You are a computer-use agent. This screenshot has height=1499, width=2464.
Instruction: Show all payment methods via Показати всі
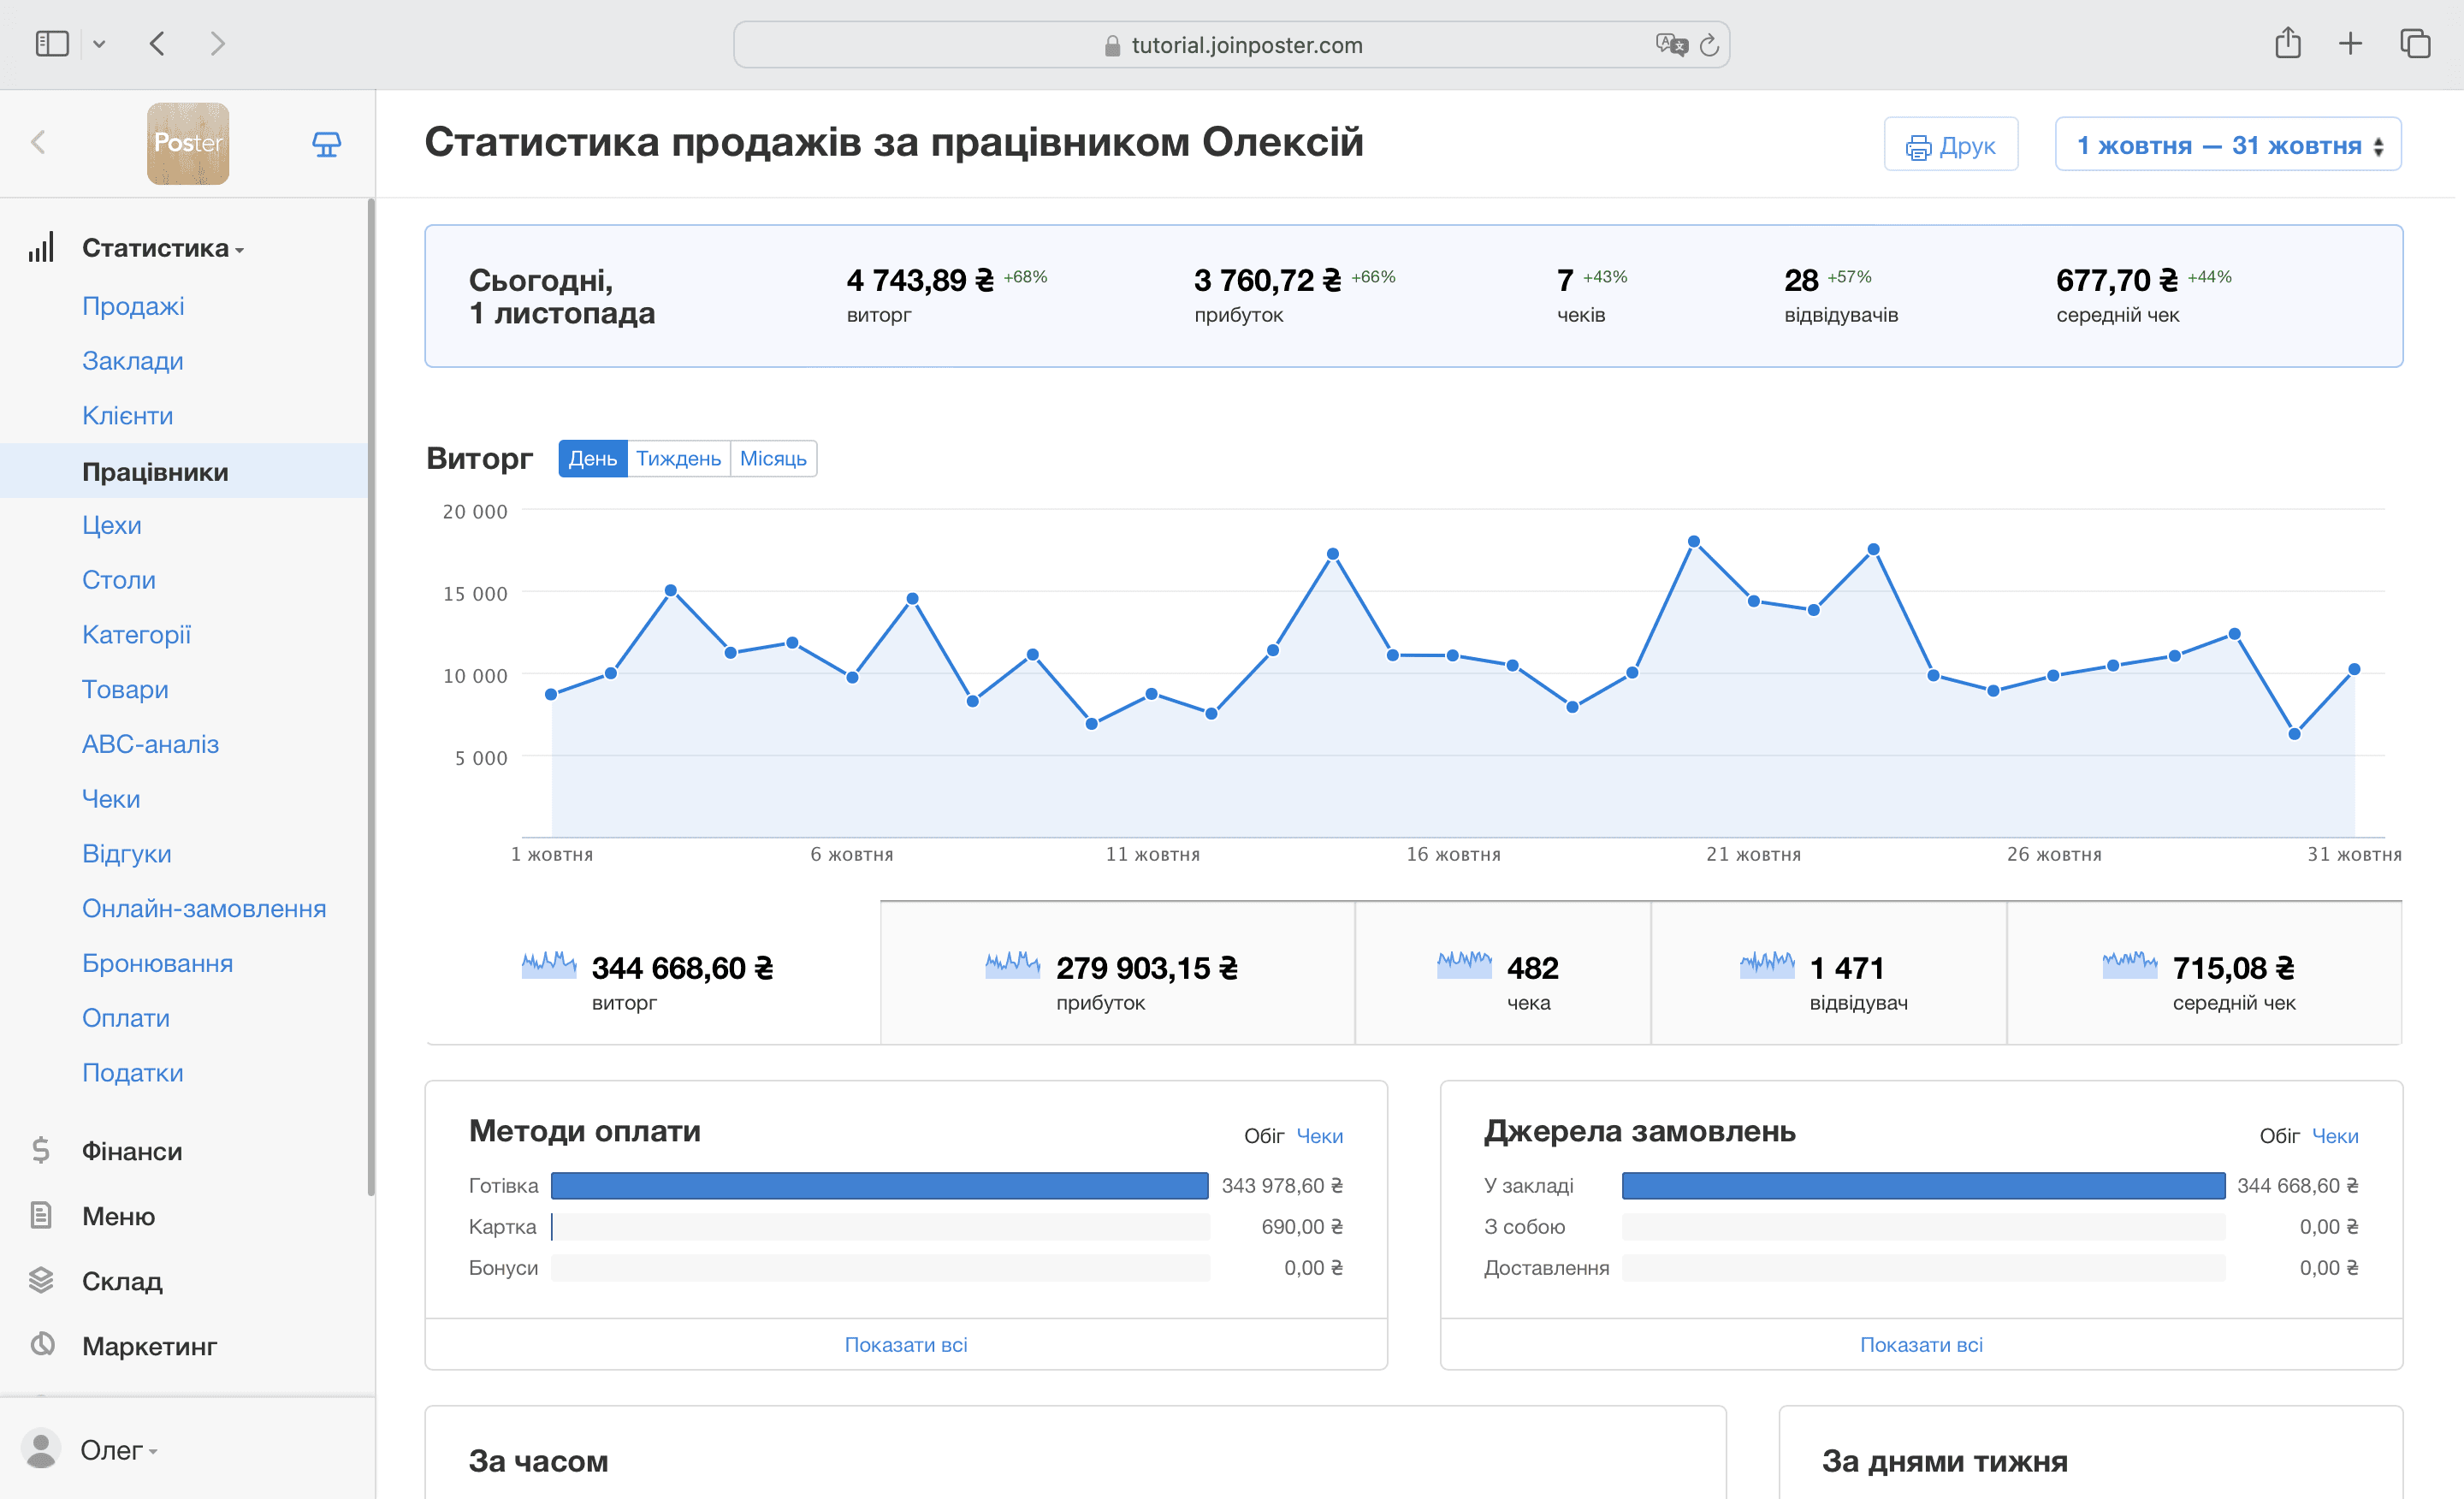(x=906, y=1345)
